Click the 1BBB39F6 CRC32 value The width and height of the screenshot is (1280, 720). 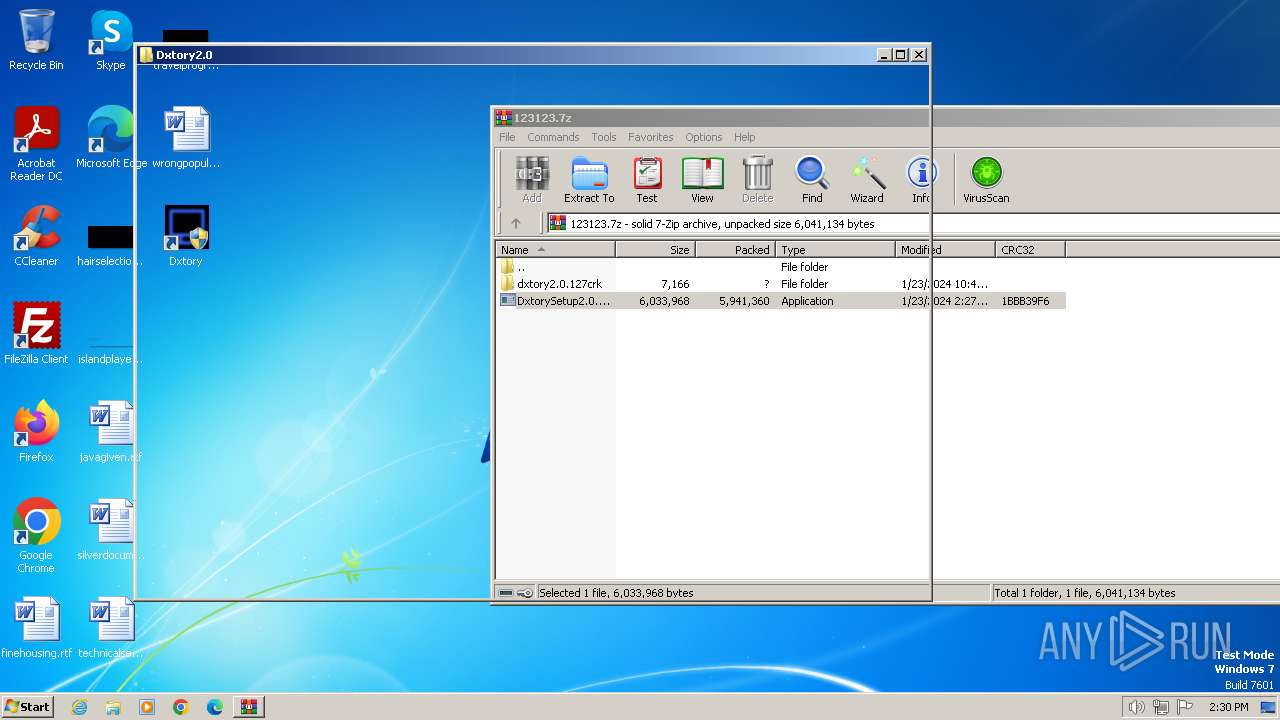pyautogui.click(x=1025, y=301)
